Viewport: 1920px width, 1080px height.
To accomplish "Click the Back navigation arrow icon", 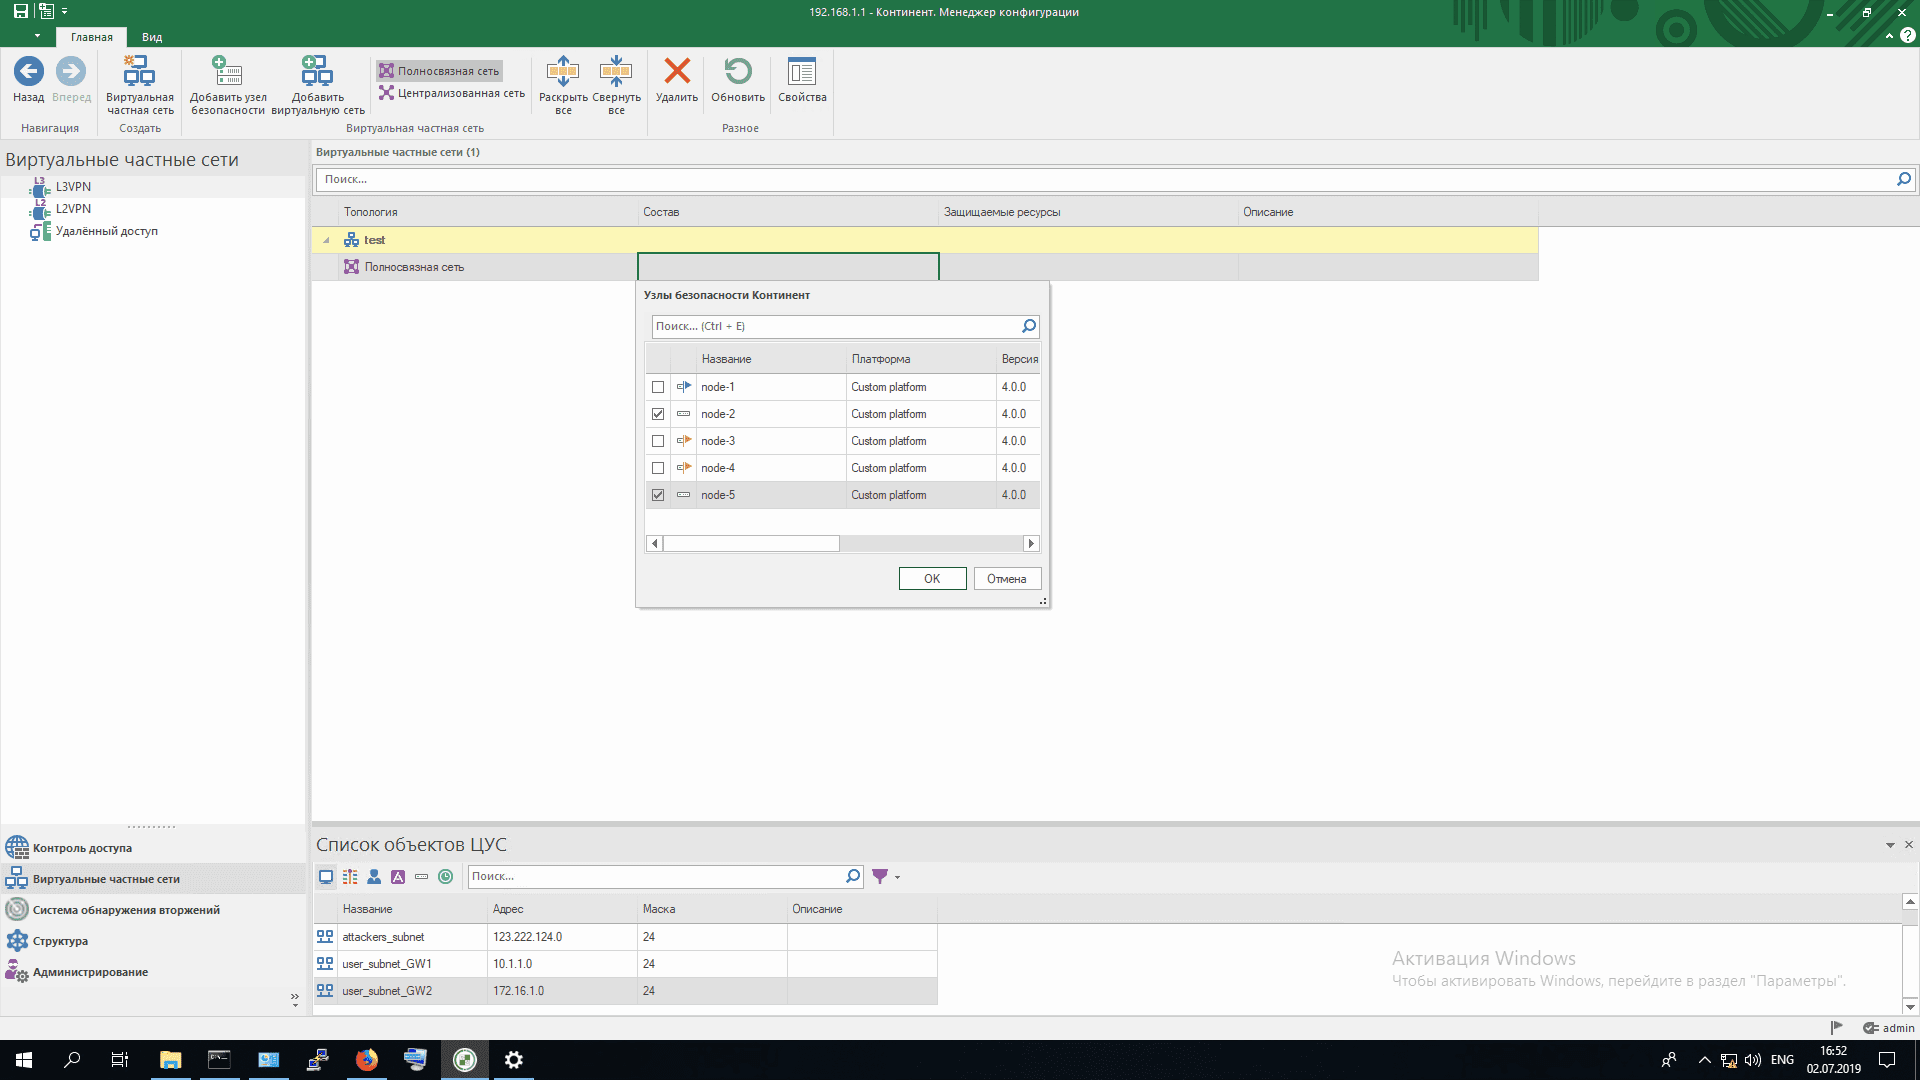I will click(28, 72).
